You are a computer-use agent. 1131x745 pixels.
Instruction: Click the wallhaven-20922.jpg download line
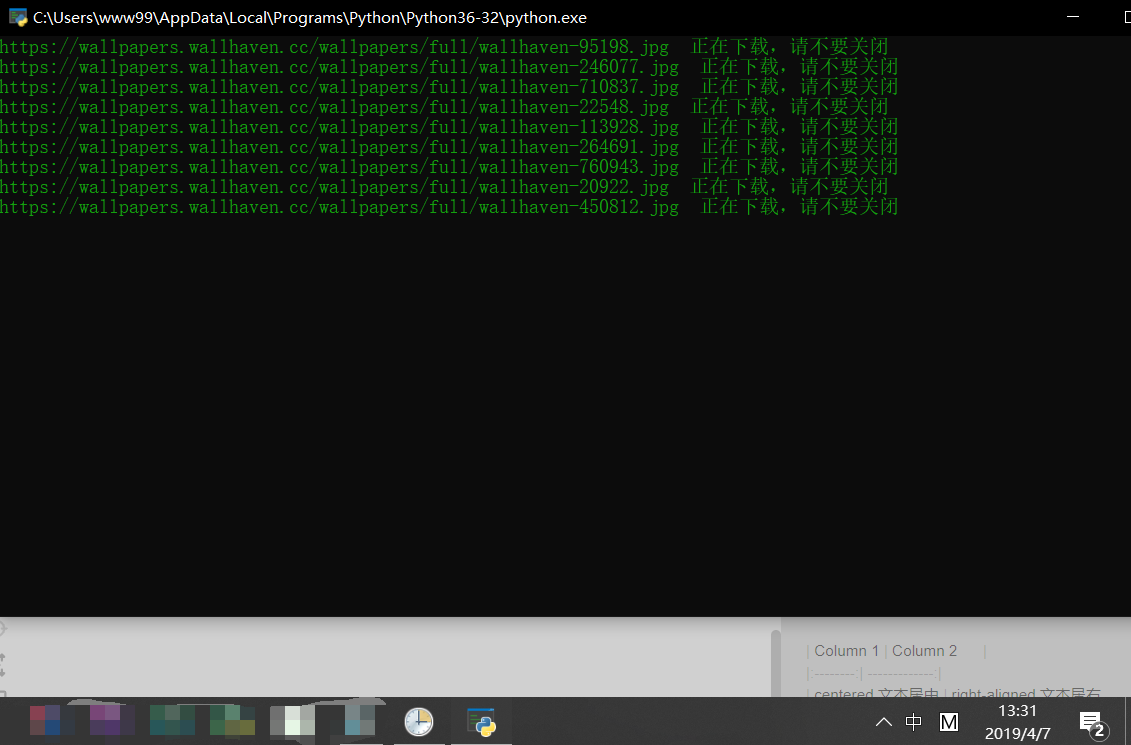(444, 188)
